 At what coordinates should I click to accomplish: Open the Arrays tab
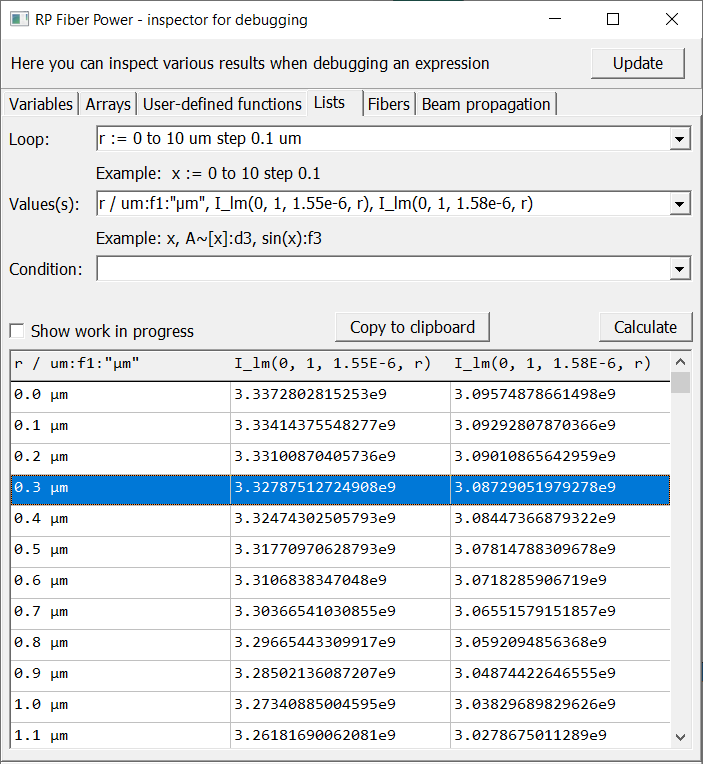click(x=107, y=104)
